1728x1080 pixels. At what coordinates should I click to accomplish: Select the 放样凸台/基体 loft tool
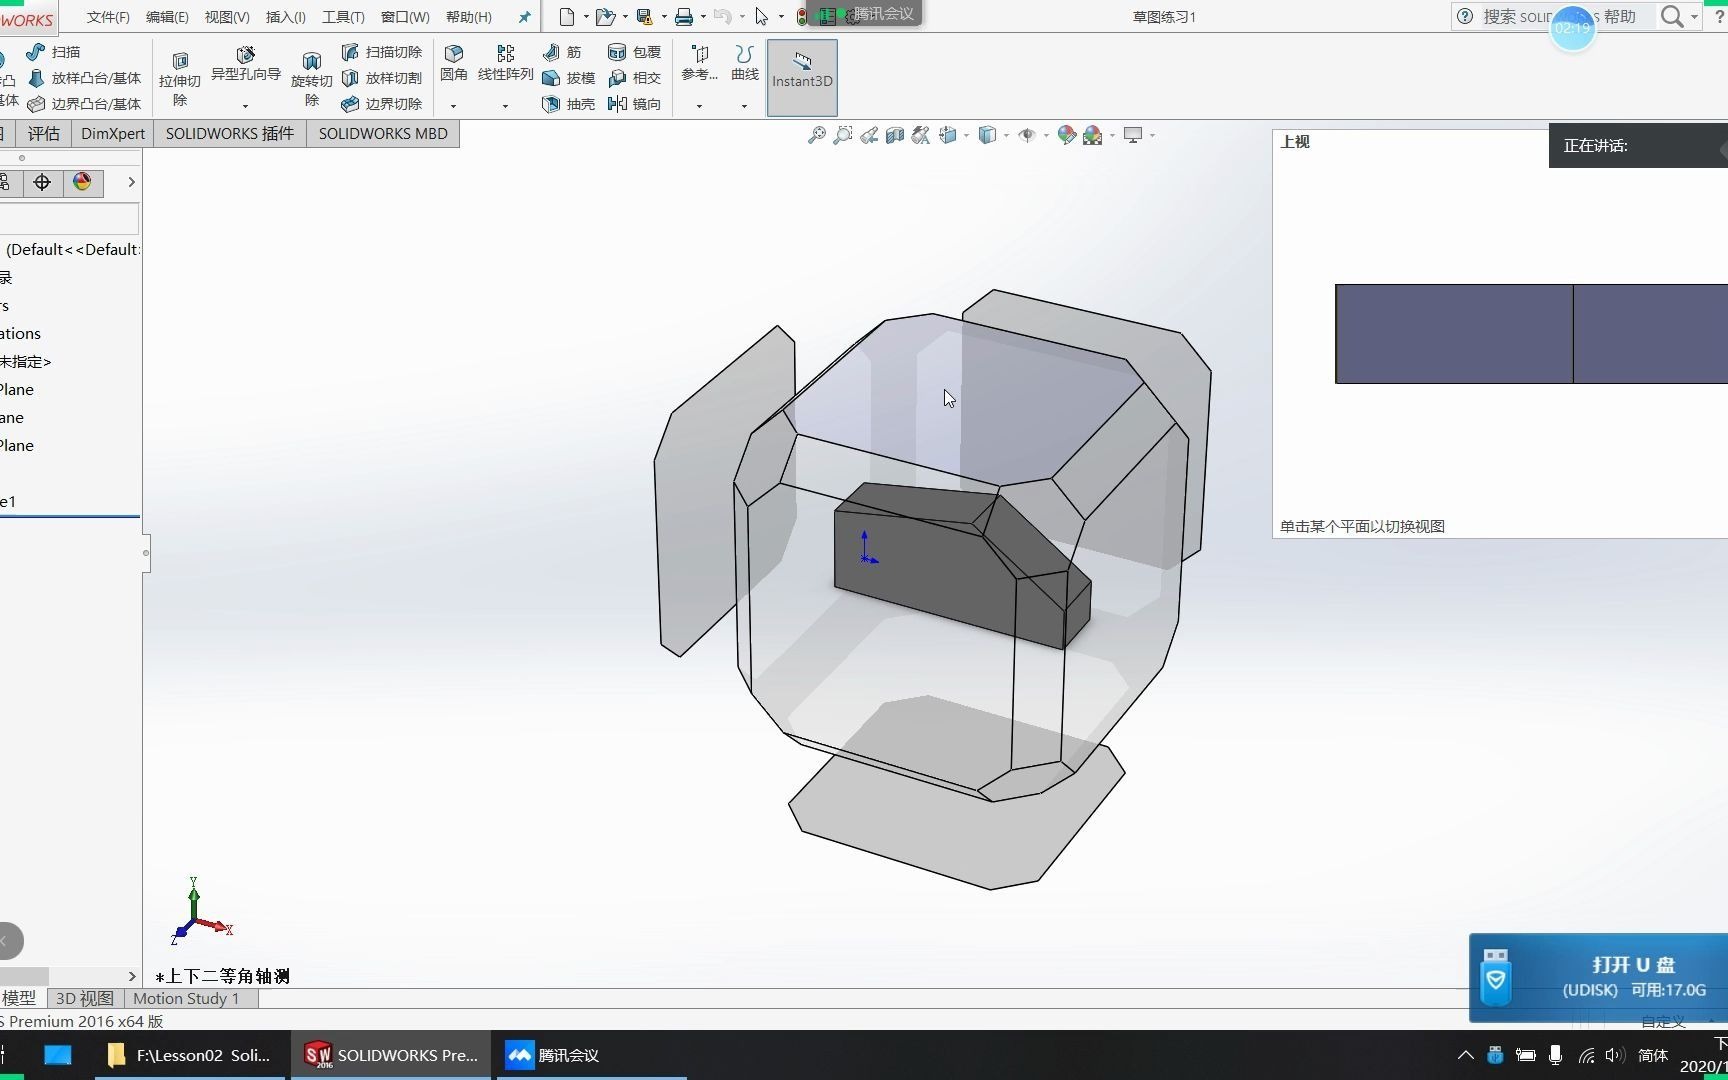click(x=85, y=78)
